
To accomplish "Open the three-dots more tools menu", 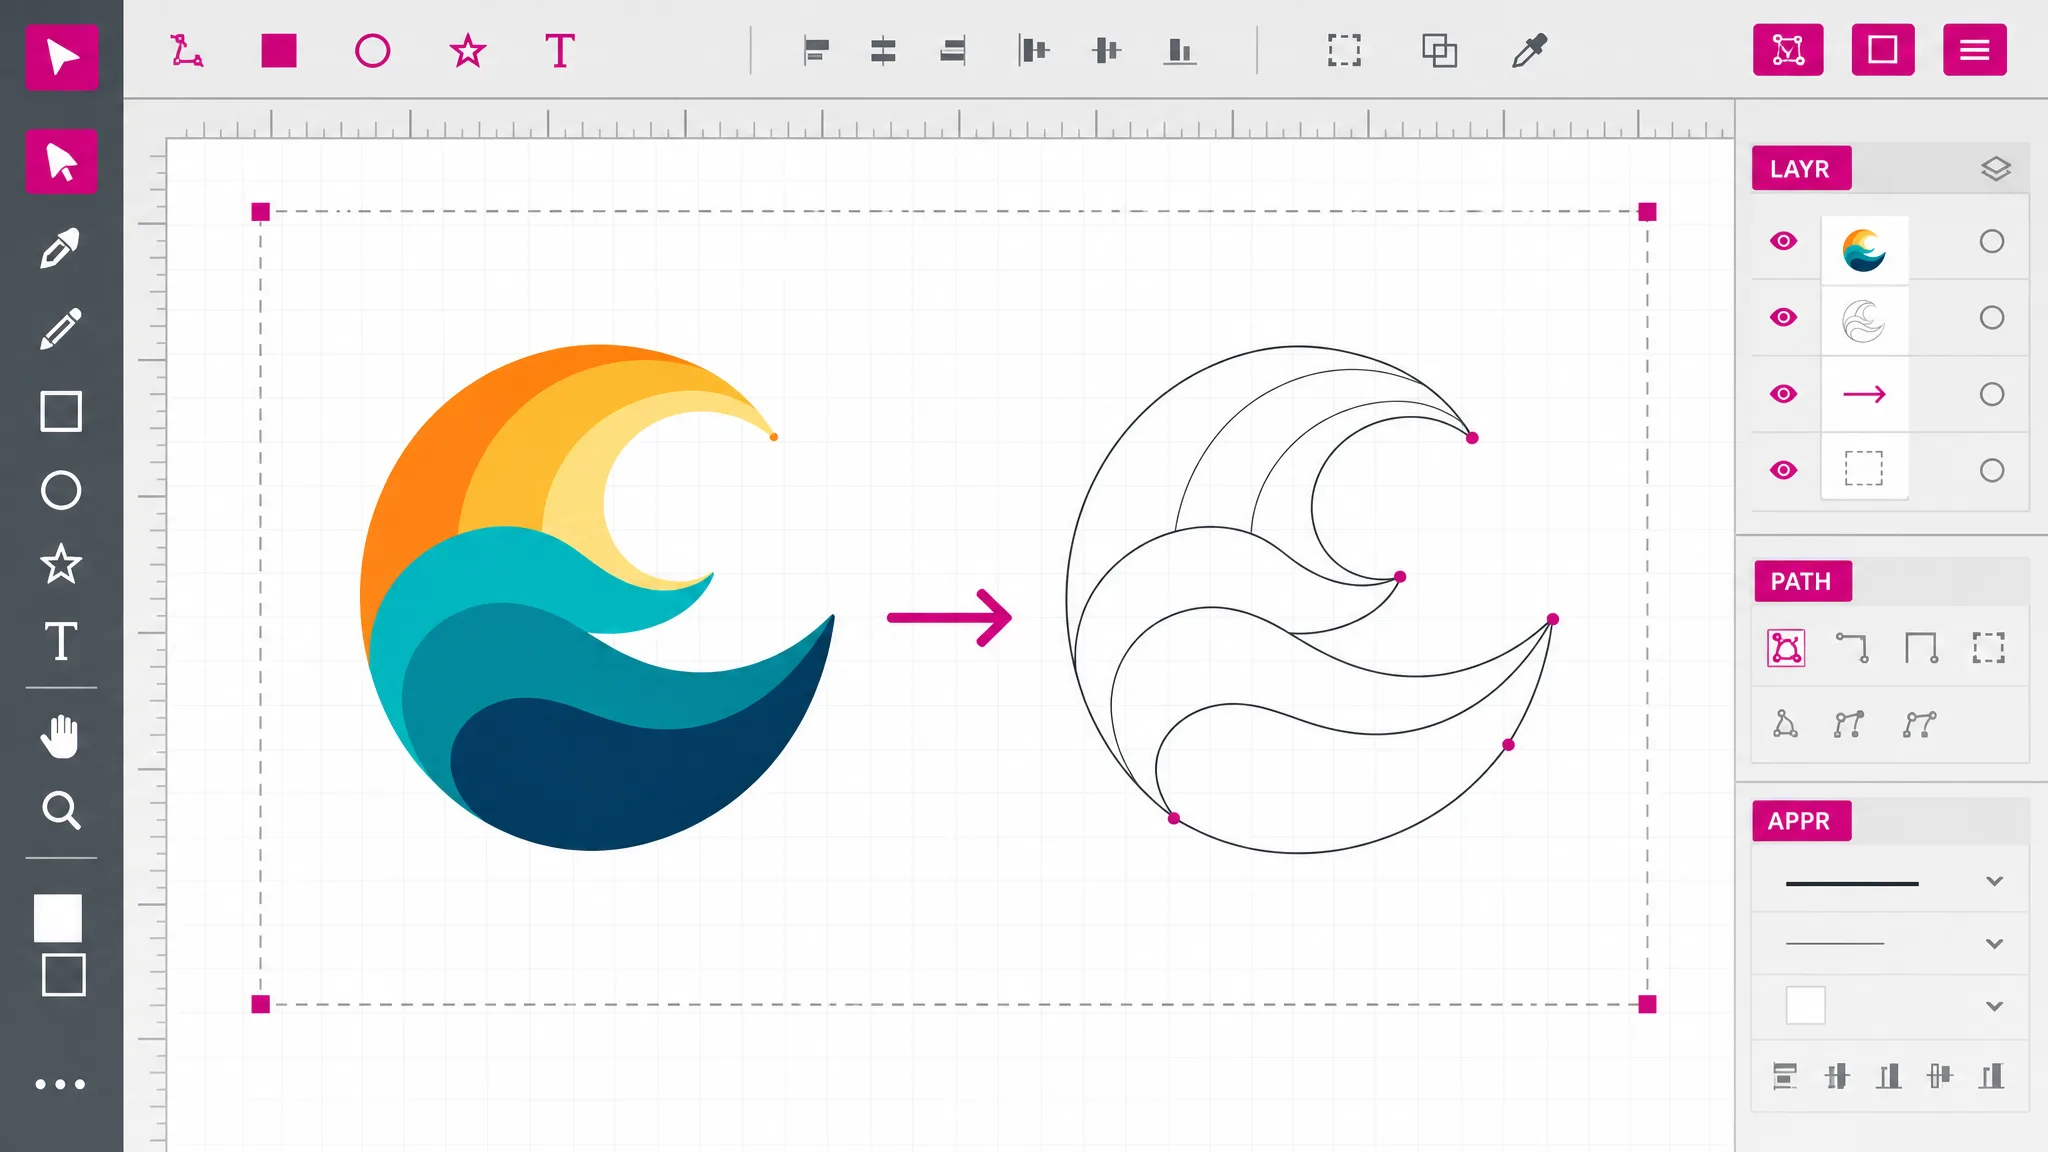I will (60, 1084).
